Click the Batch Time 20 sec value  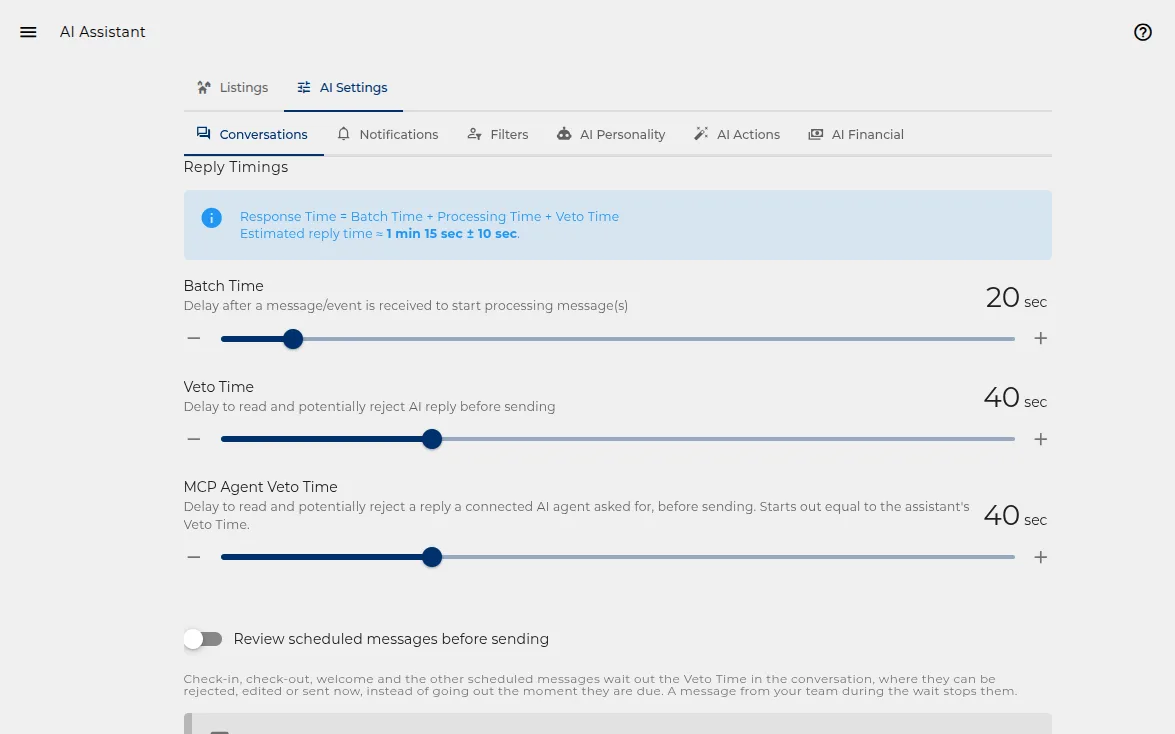coord(1016,298)
